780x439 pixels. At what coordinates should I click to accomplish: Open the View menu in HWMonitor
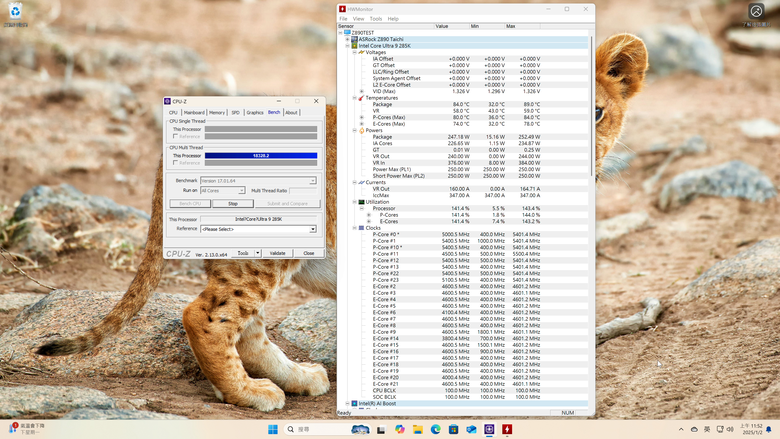pyautogui.click(x=358, y=19)
